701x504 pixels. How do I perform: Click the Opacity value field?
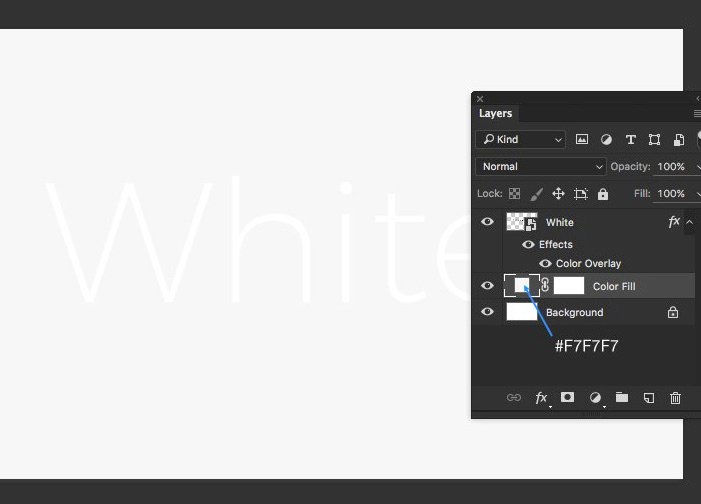point(672,167)
